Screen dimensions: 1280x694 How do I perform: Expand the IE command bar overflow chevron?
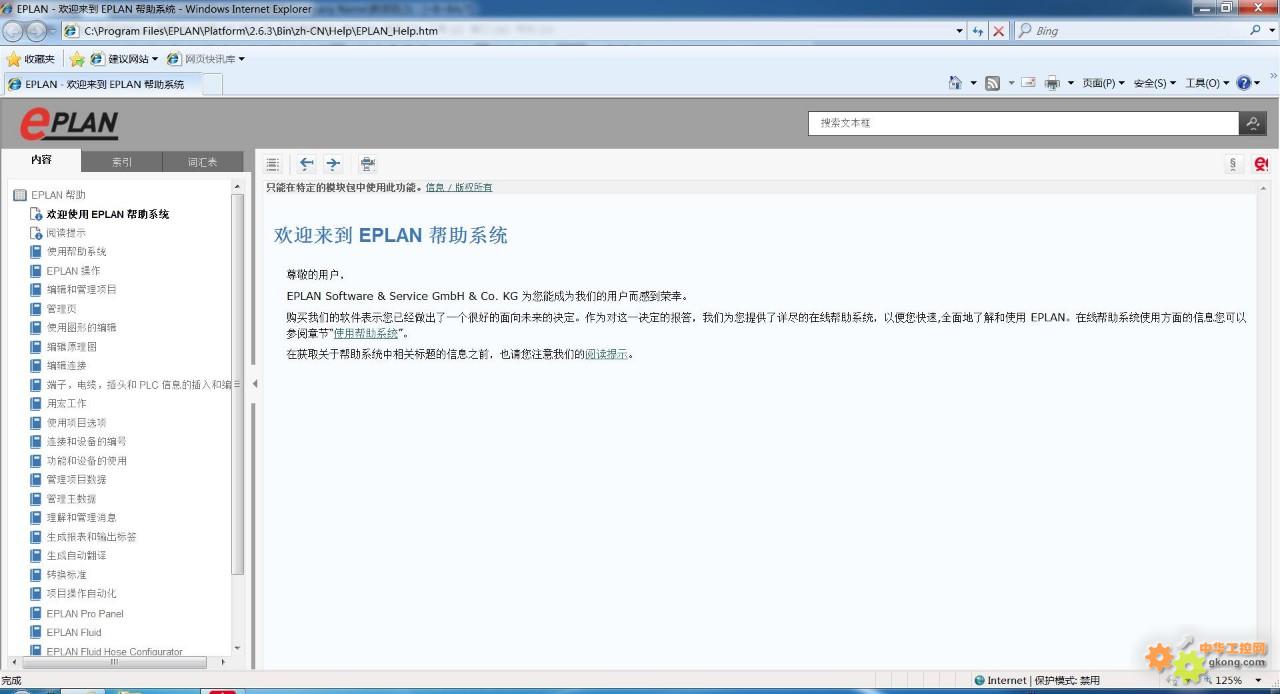point(1273,77)
